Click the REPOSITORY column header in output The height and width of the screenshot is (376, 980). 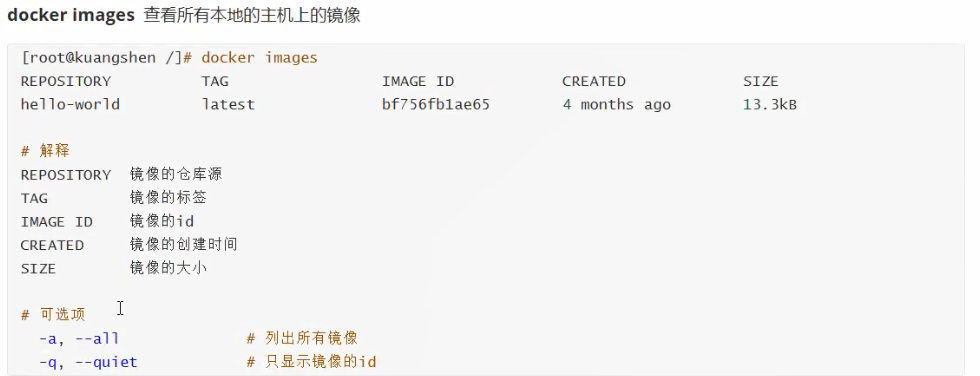tap(66, 81)
